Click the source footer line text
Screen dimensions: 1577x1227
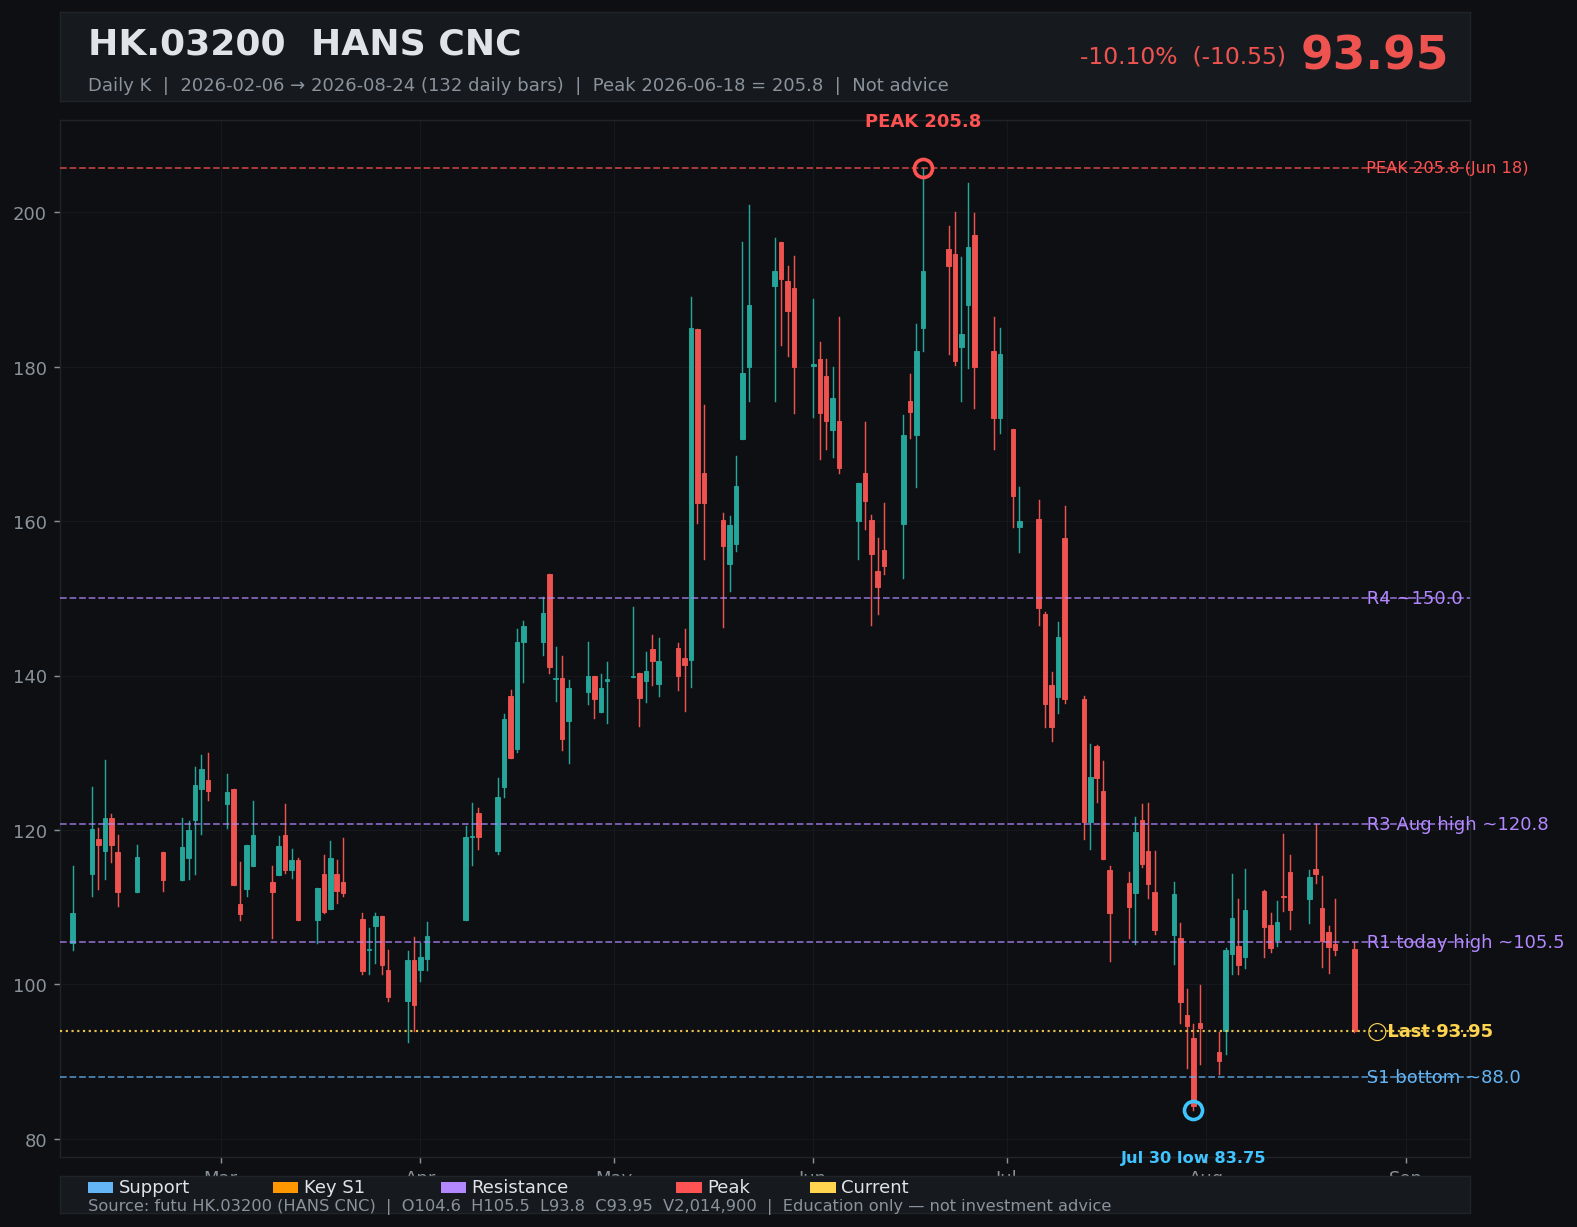click(x=599, y=1206)
